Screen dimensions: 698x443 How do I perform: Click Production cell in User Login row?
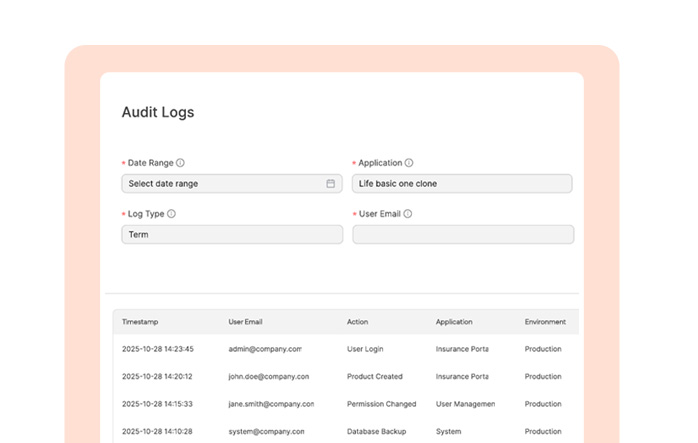click(543, 349)
